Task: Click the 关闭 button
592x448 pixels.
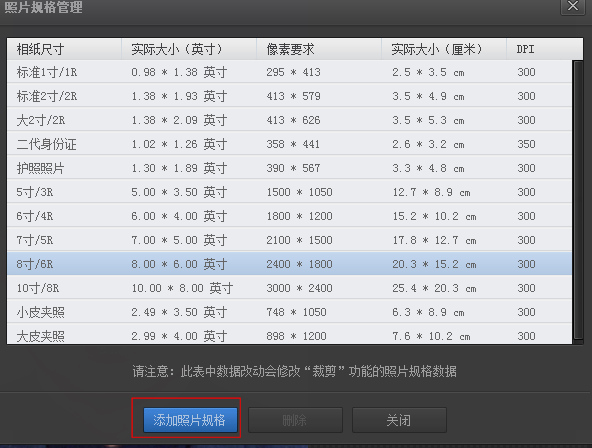Action: pyautogui.click(x=399, y=420)
